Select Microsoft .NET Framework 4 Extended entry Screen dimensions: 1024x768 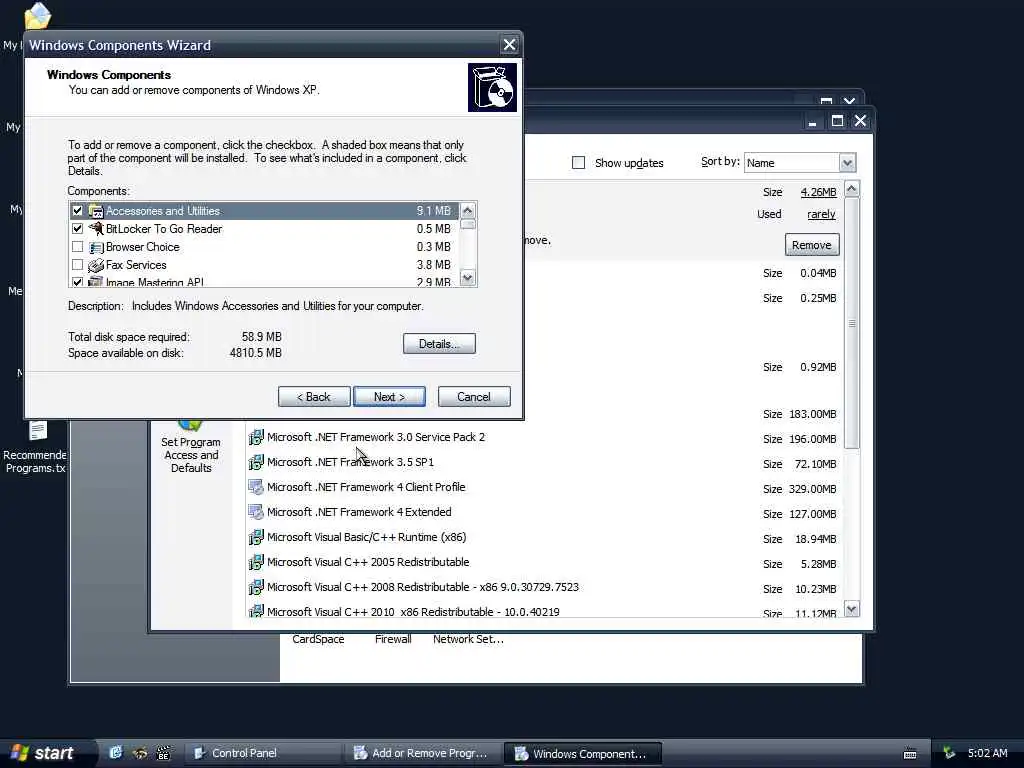(x=359, y=512)
